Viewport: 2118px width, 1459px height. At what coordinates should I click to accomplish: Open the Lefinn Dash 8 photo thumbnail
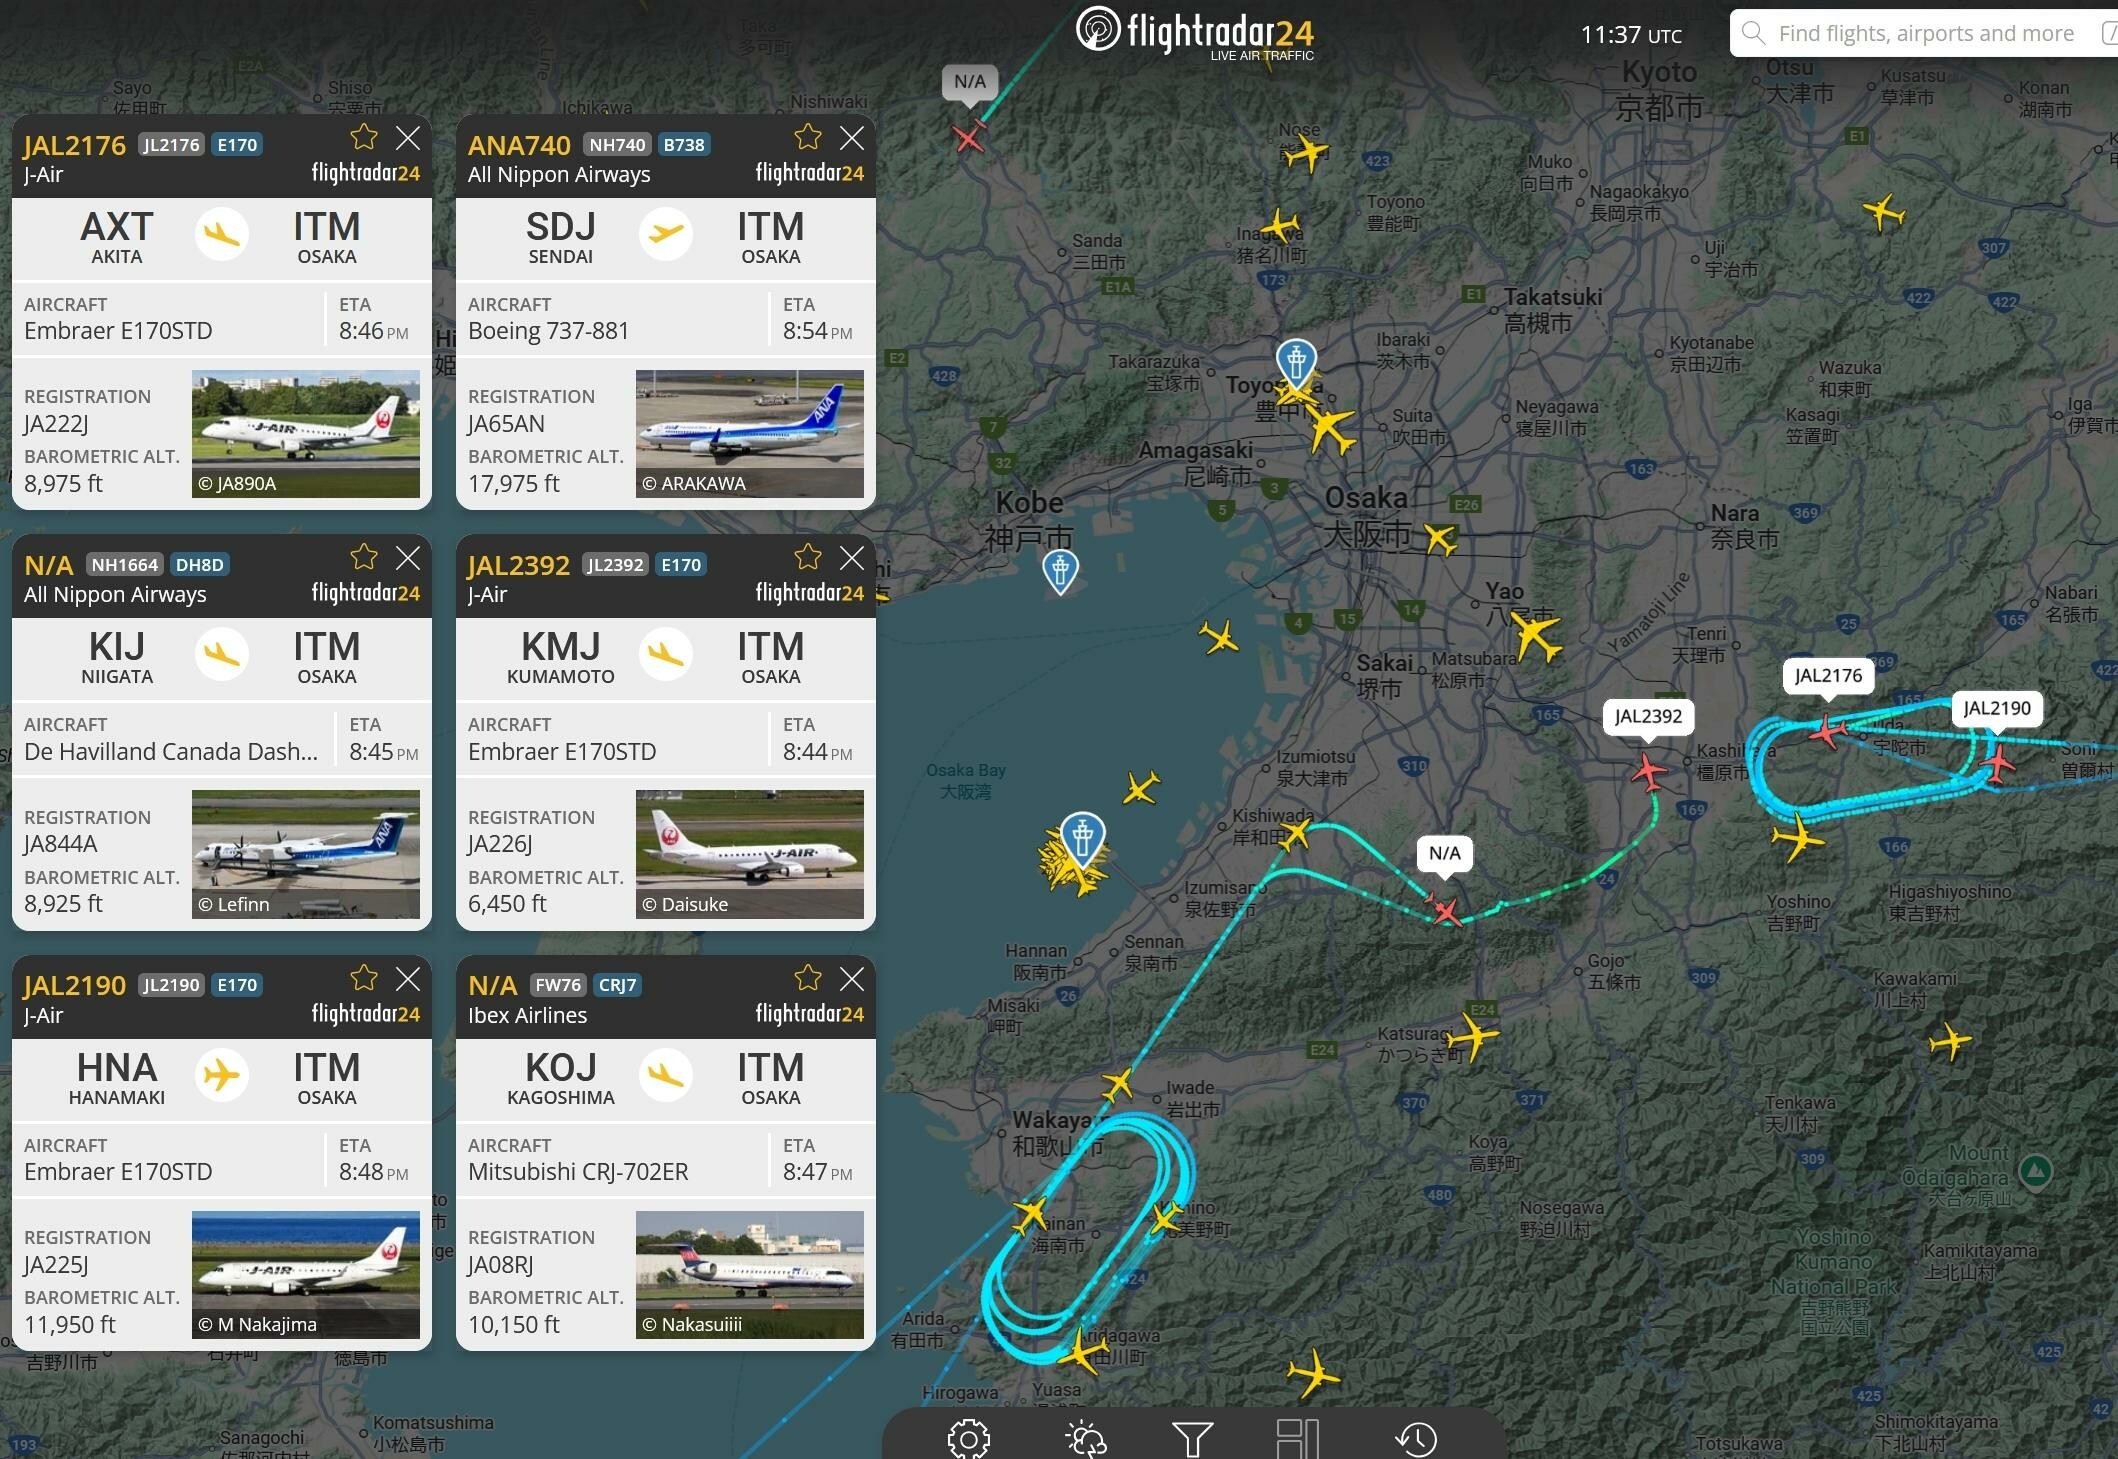click(306, 854)
